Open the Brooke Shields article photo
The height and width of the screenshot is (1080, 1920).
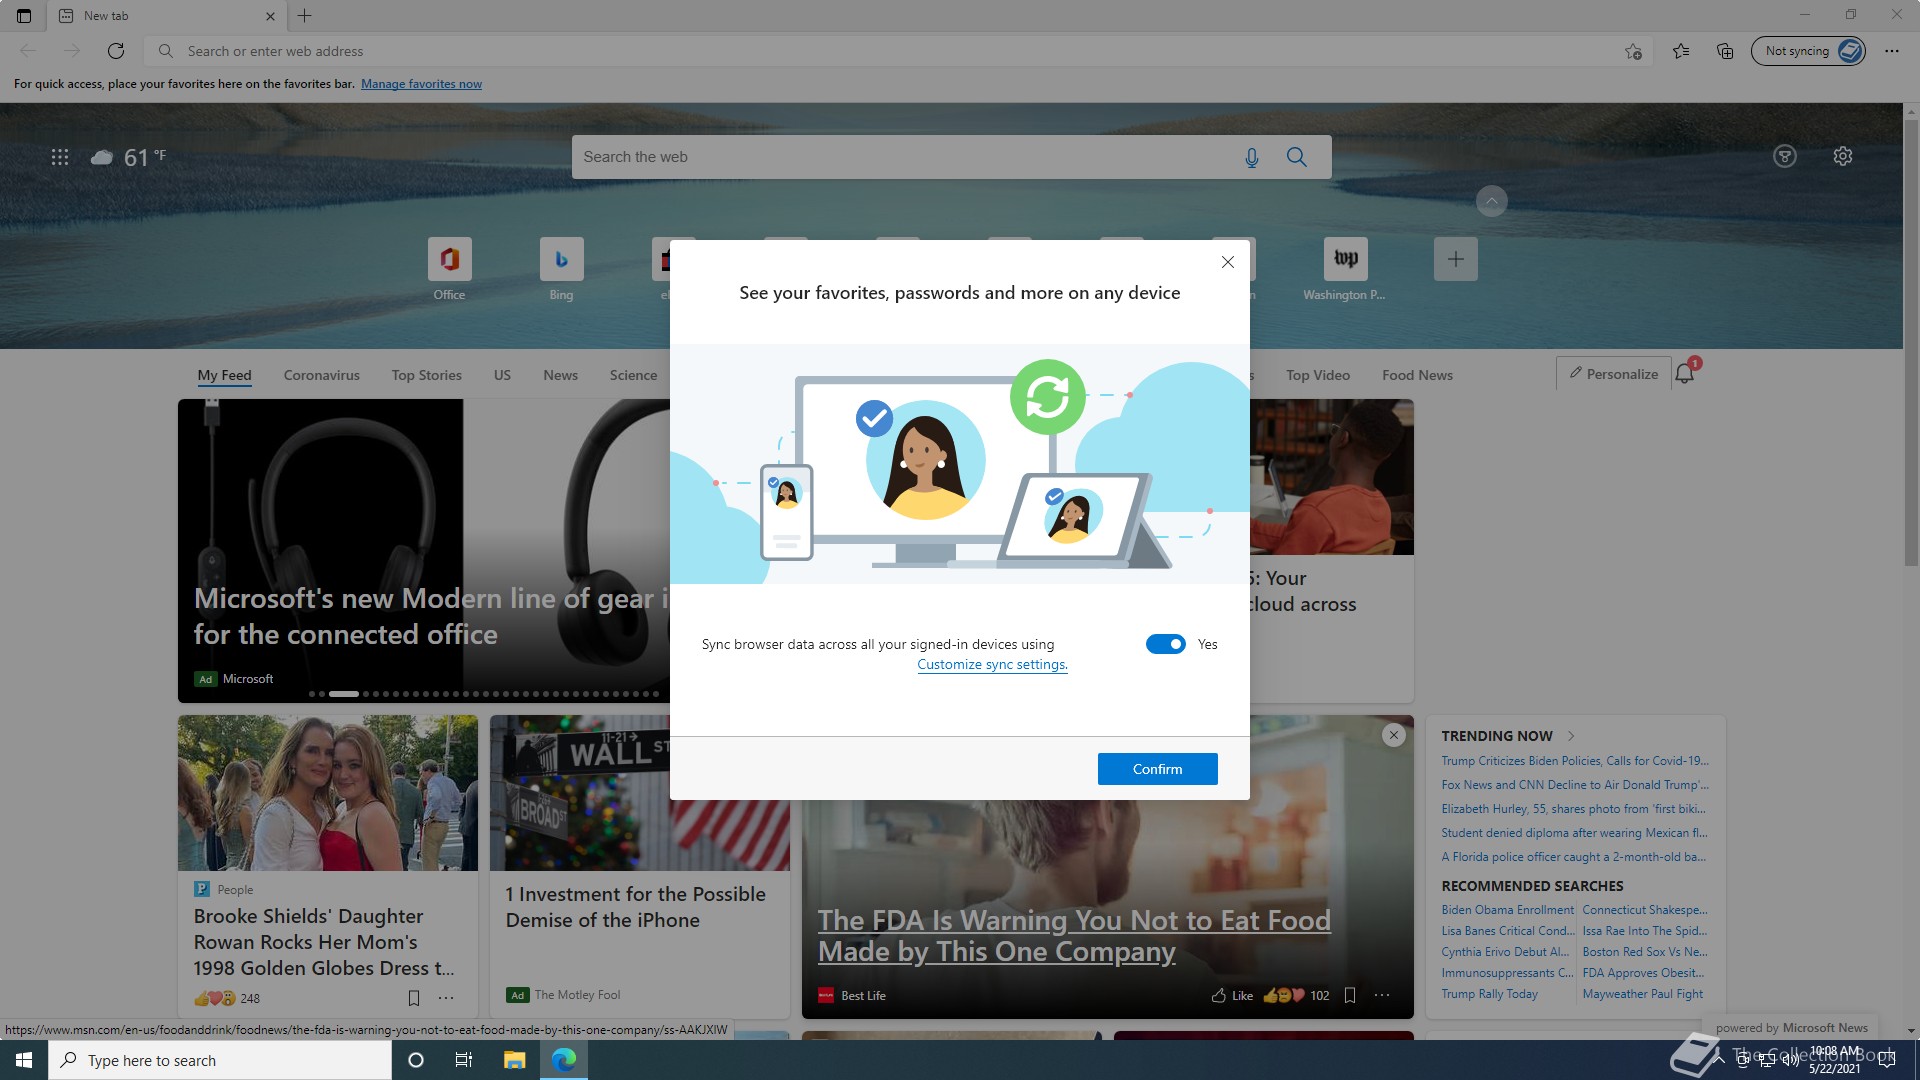tap(328, 792)
